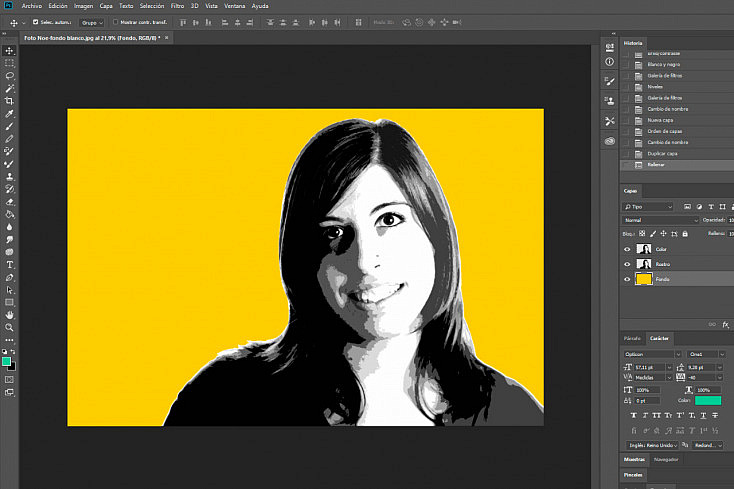Open the Ventana menu

click(x=235, y=6)
